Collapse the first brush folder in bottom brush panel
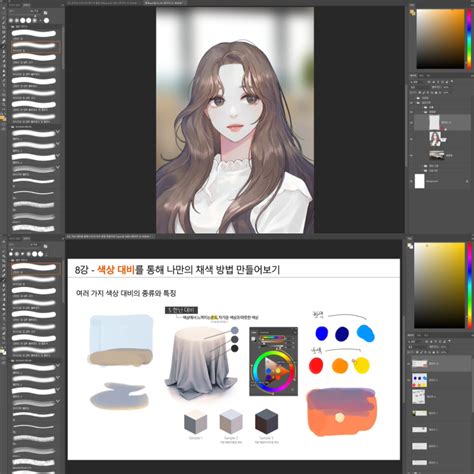 pyautogui.click(x=13, y=260)
